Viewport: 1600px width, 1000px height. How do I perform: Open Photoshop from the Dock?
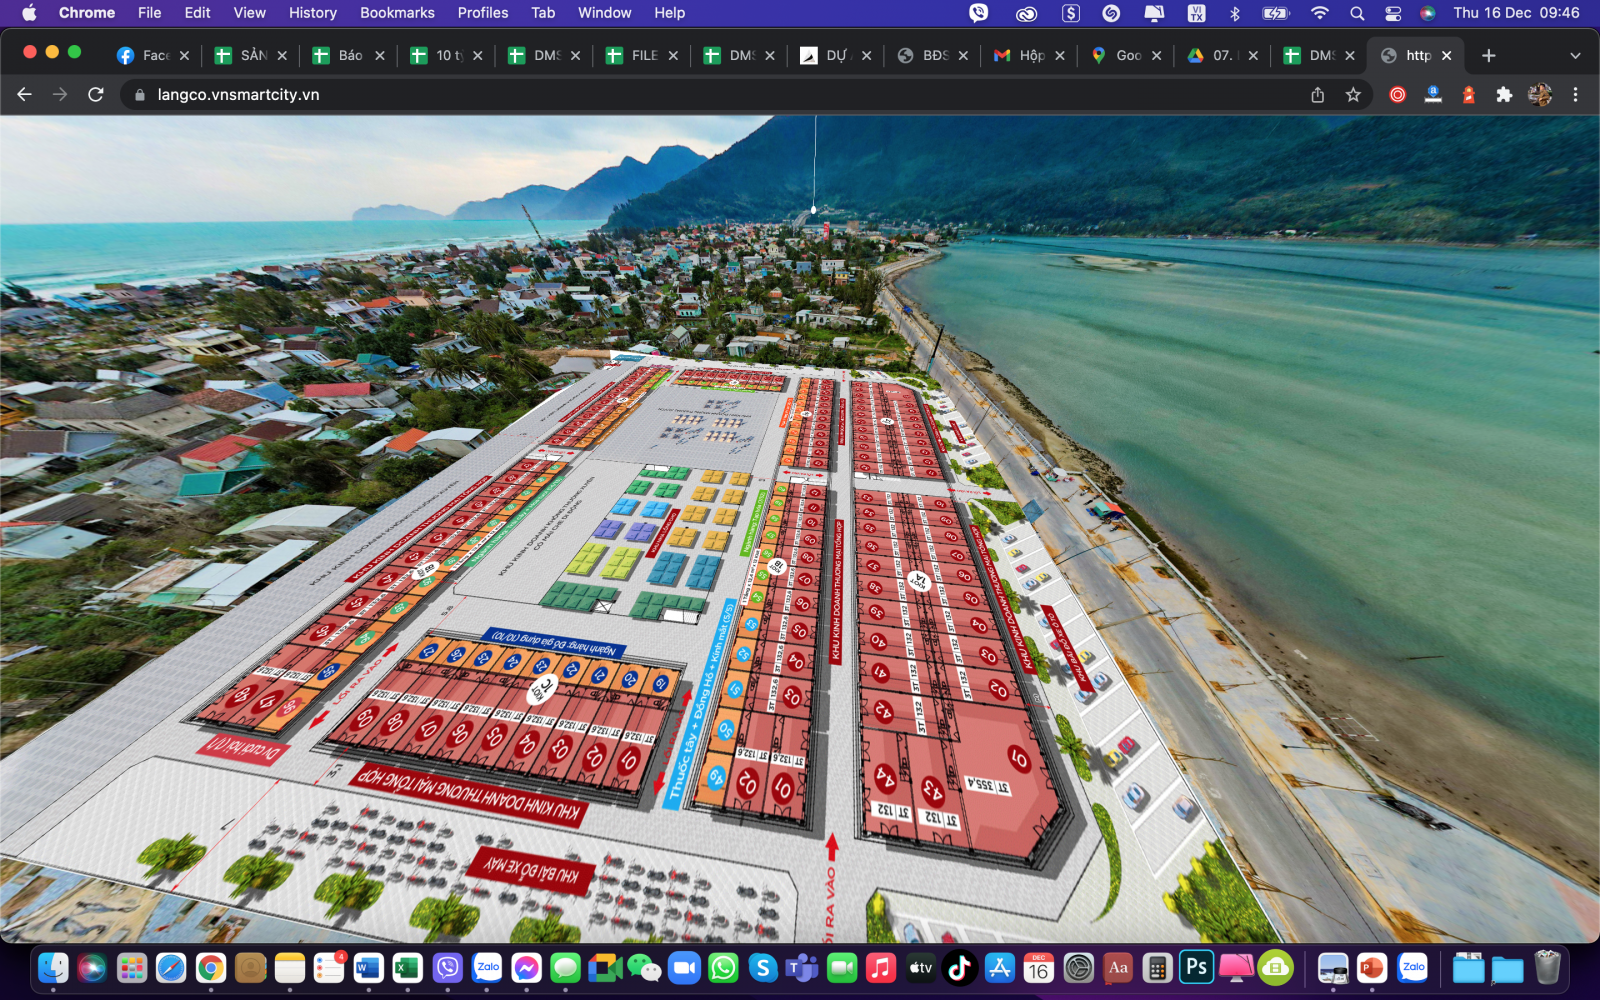pos(1196,967)
